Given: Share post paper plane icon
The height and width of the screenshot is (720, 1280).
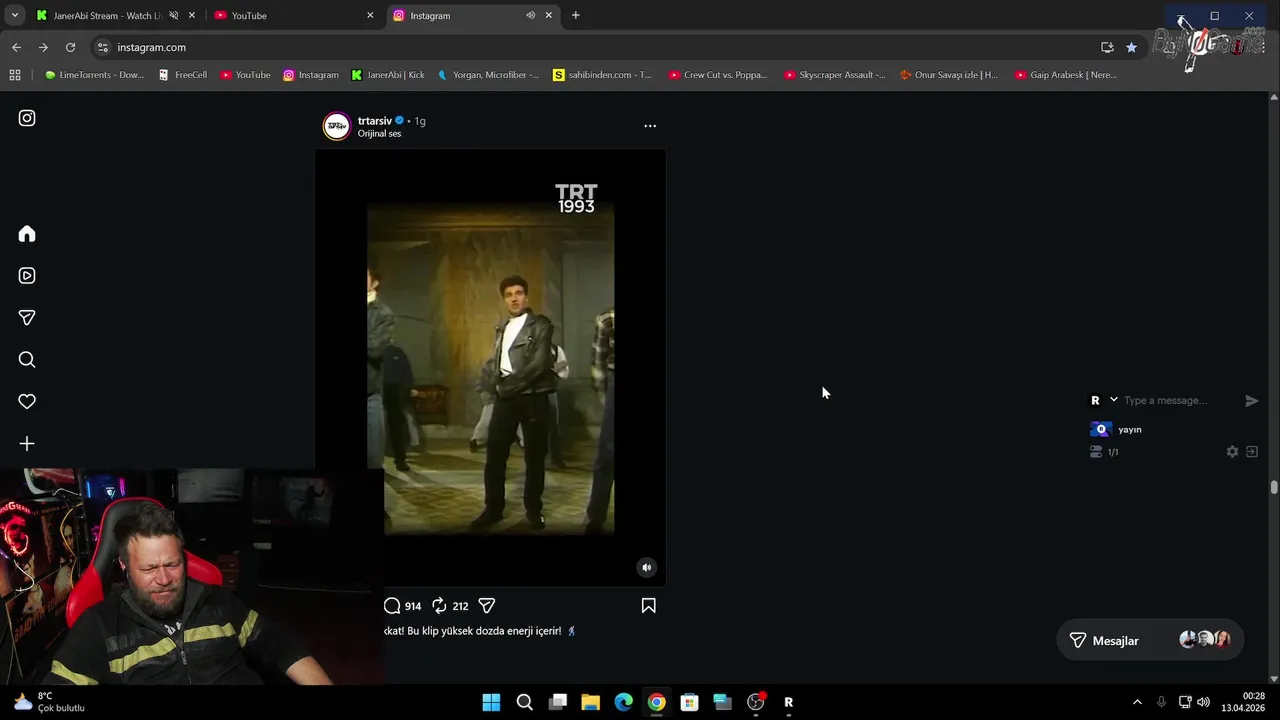Looking at the screenshot, I should click(x=487, y=606).
